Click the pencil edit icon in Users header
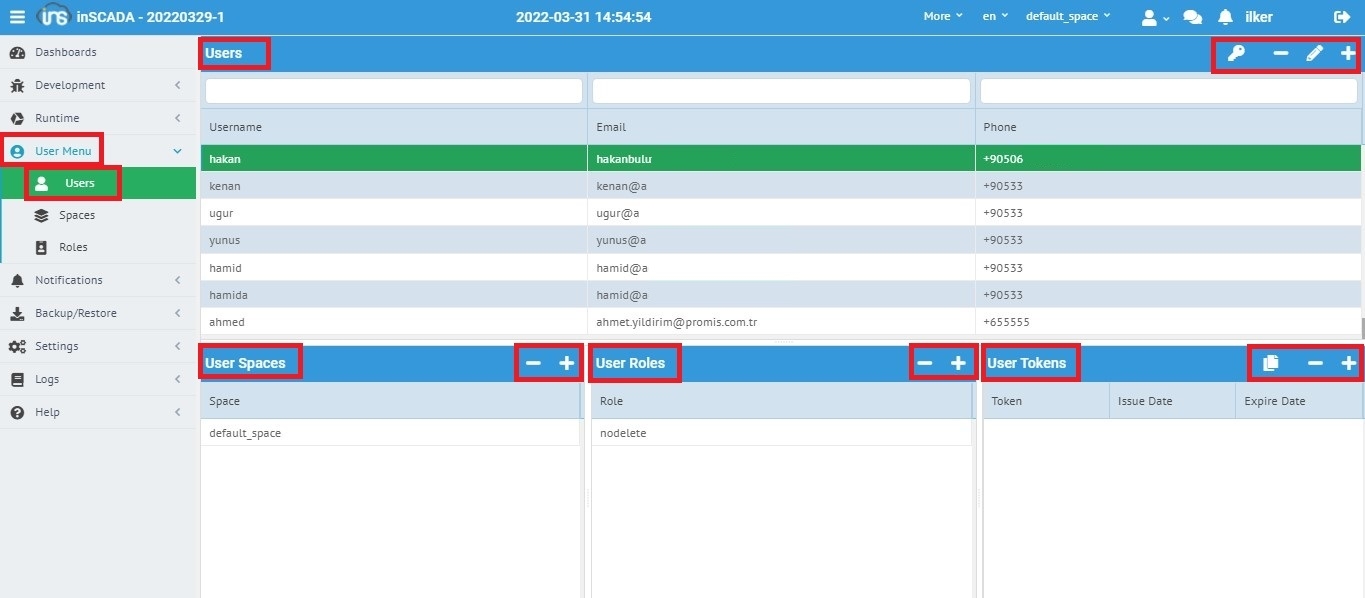The image size is (1365, 598). [x=1315, y=54]
